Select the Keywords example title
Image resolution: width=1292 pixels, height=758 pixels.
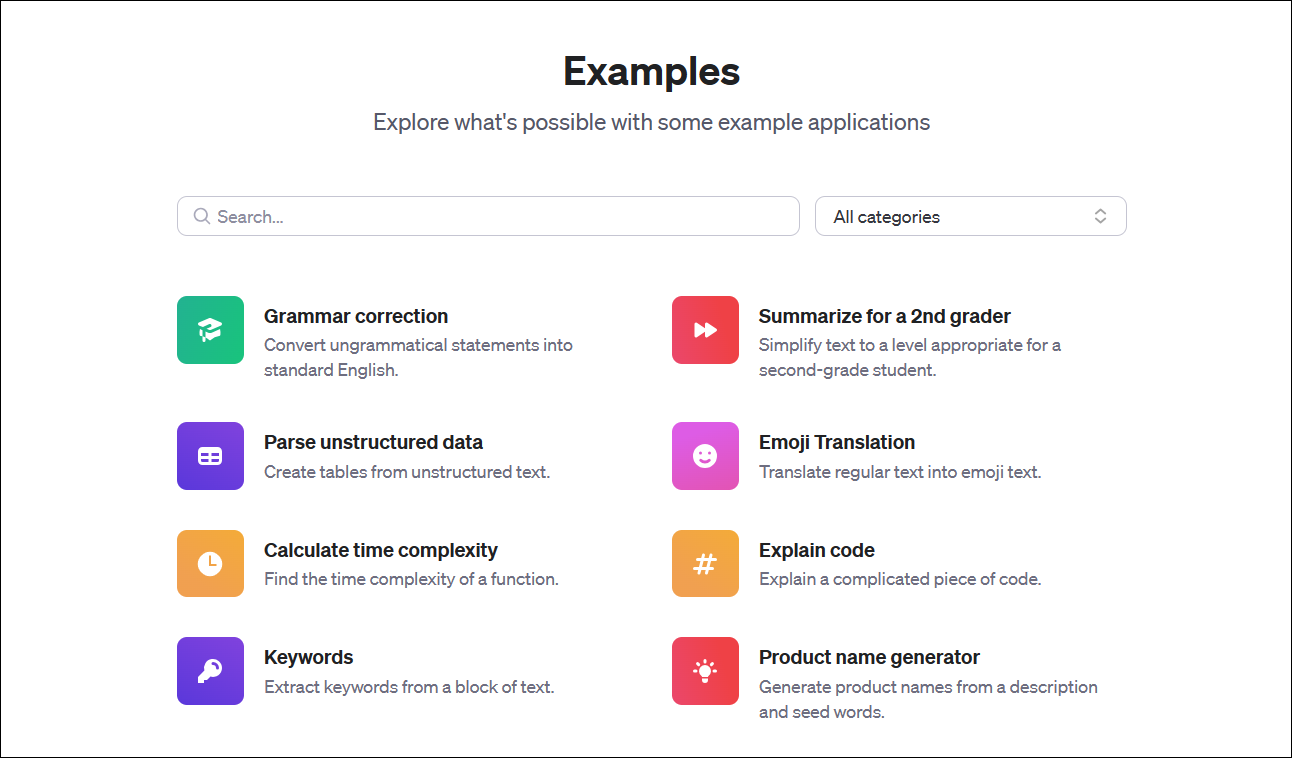point(308,658)
